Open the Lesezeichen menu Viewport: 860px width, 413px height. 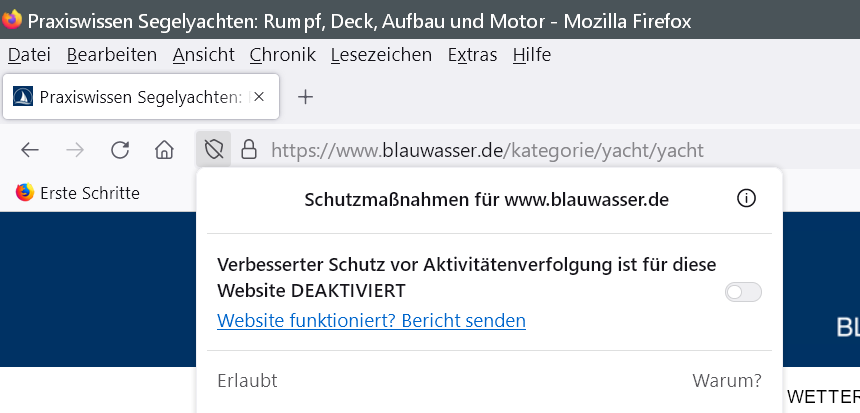(x=381, y=55)
